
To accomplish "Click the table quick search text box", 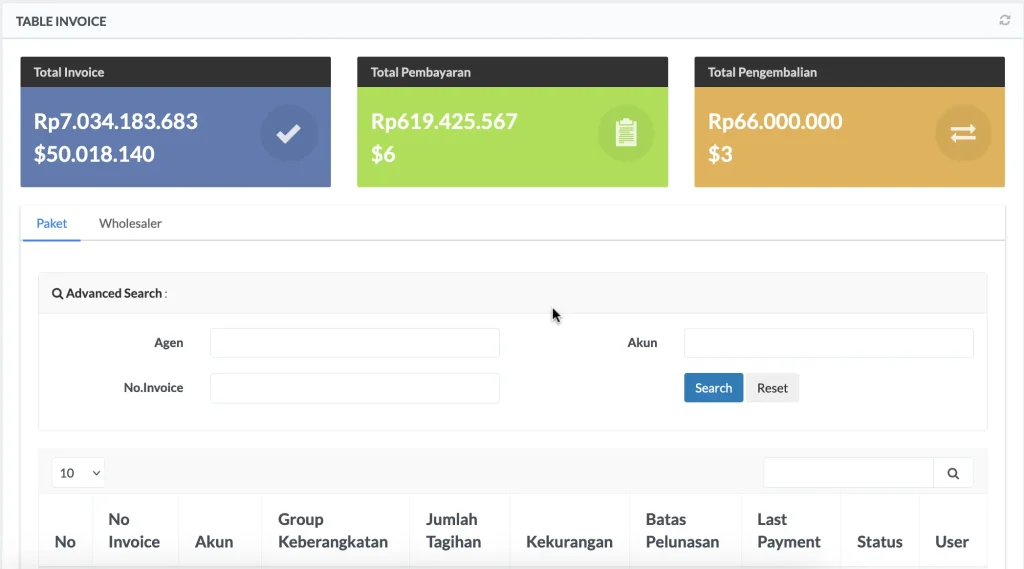I will click(848, 473).
